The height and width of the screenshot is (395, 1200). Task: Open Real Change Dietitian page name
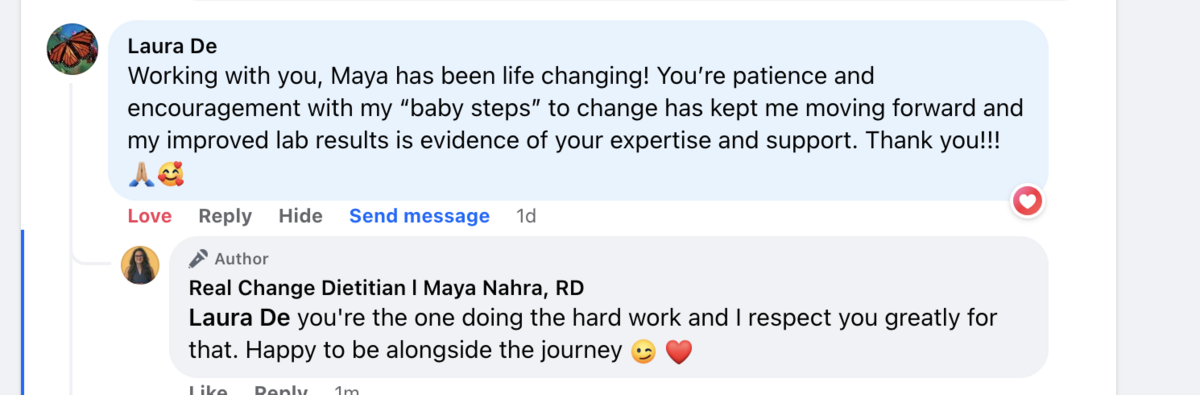(387, 288)
